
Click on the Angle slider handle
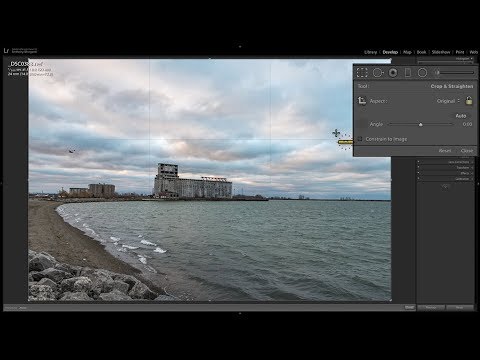click(421, 124)
